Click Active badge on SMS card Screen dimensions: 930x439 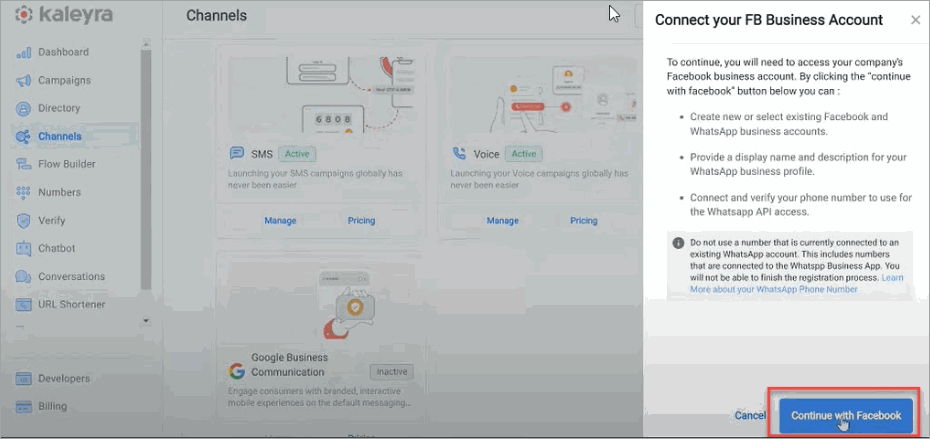297,154
